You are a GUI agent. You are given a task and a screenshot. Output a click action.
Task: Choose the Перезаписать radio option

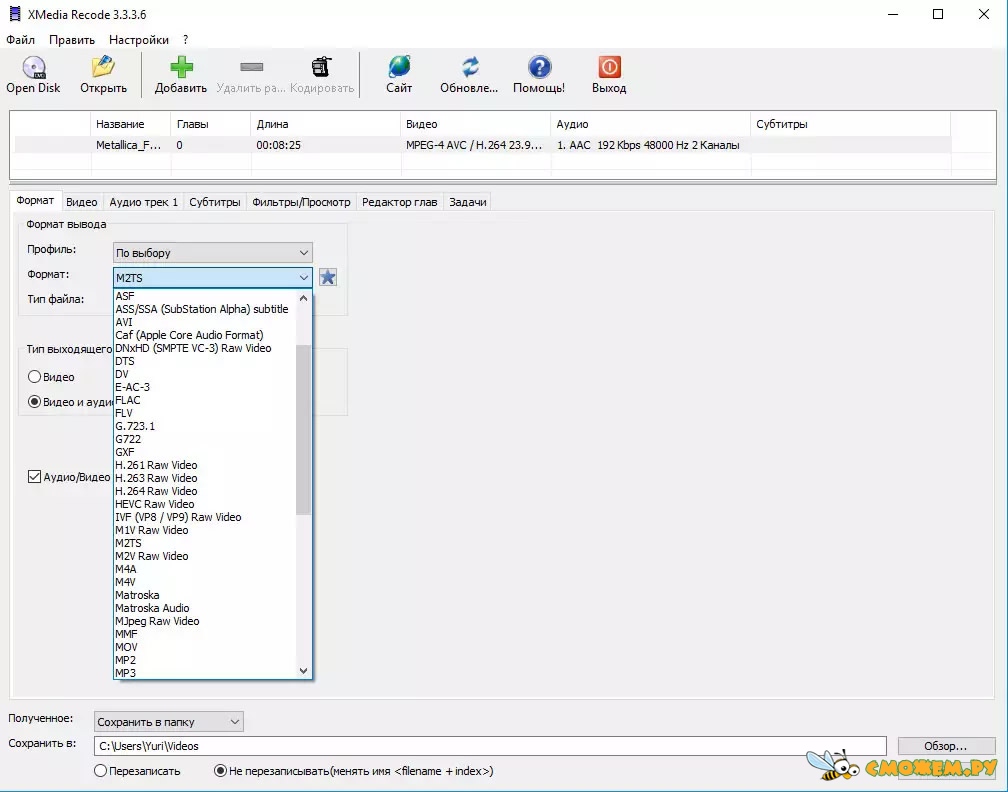click(100, 770)
